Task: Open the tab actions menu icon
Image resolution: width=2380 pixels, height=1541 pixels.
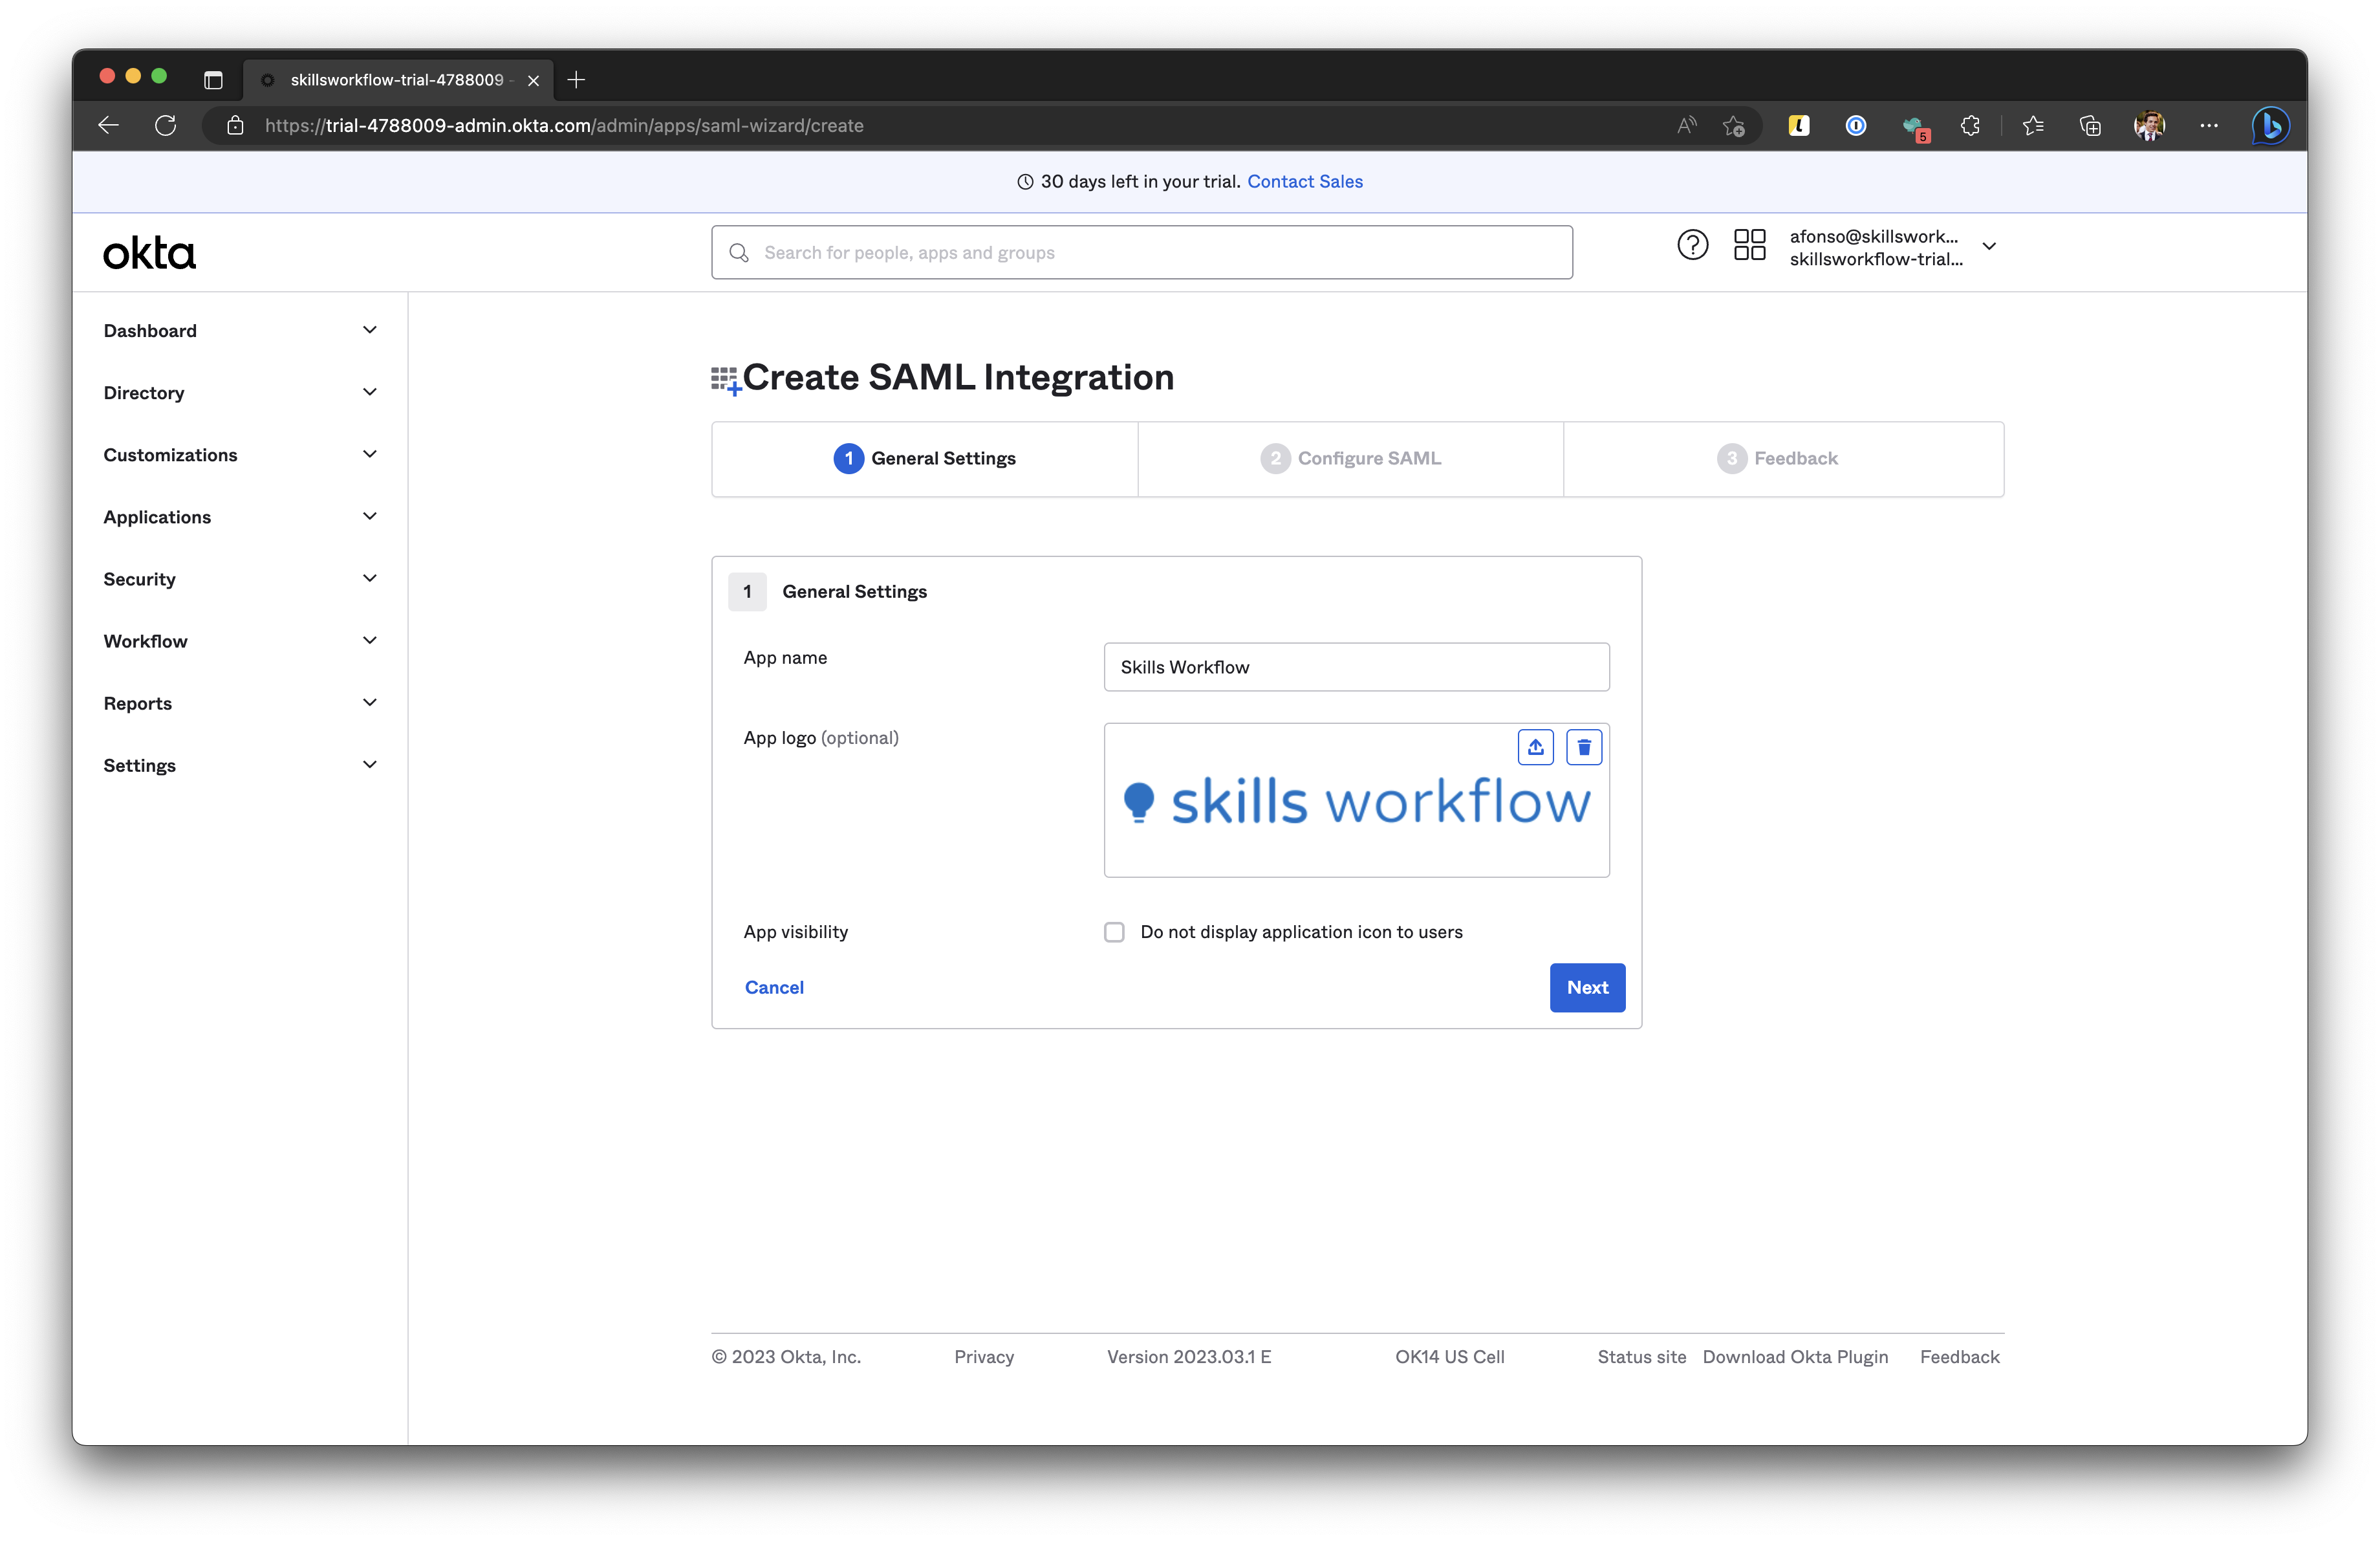Action: coord(213,80)
